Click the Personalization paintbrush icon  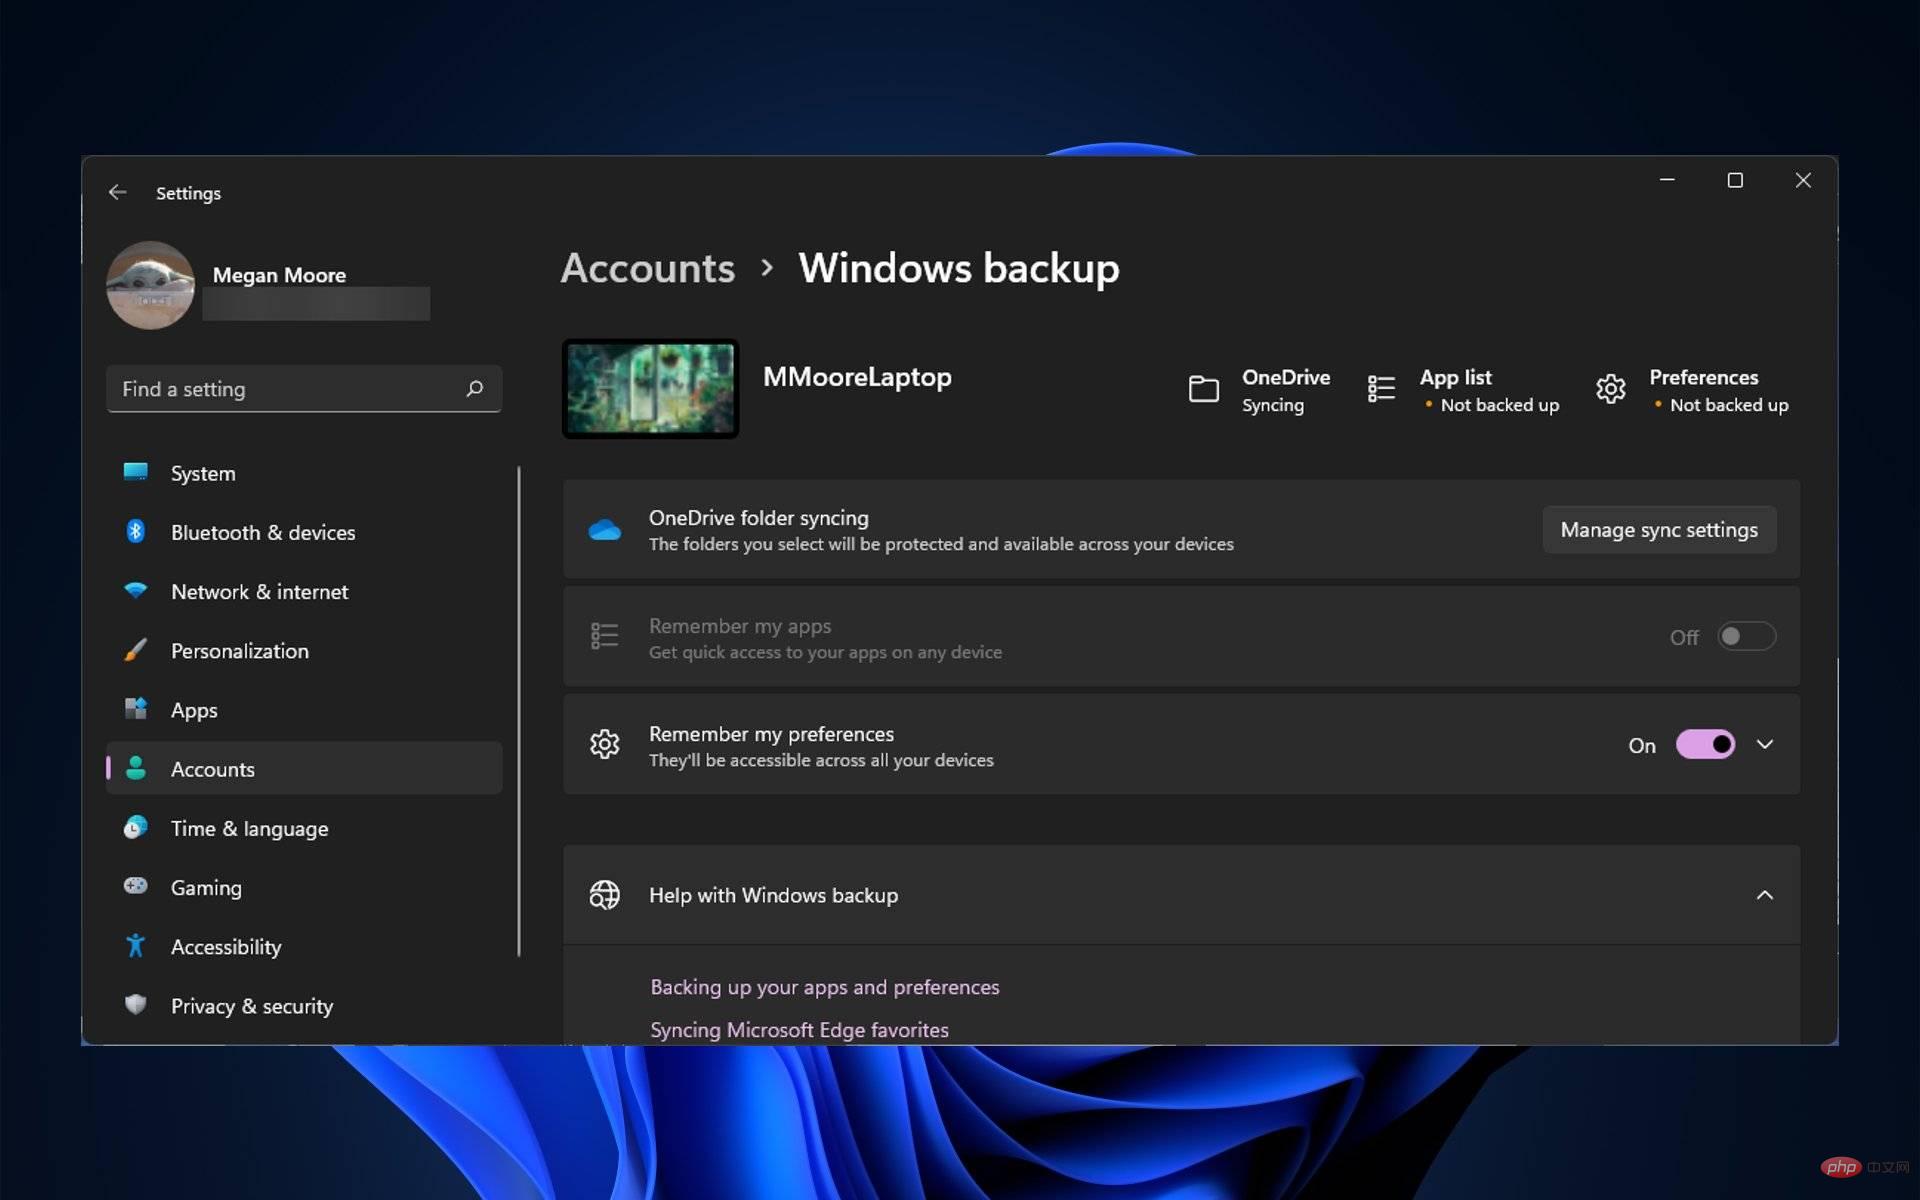136,650
